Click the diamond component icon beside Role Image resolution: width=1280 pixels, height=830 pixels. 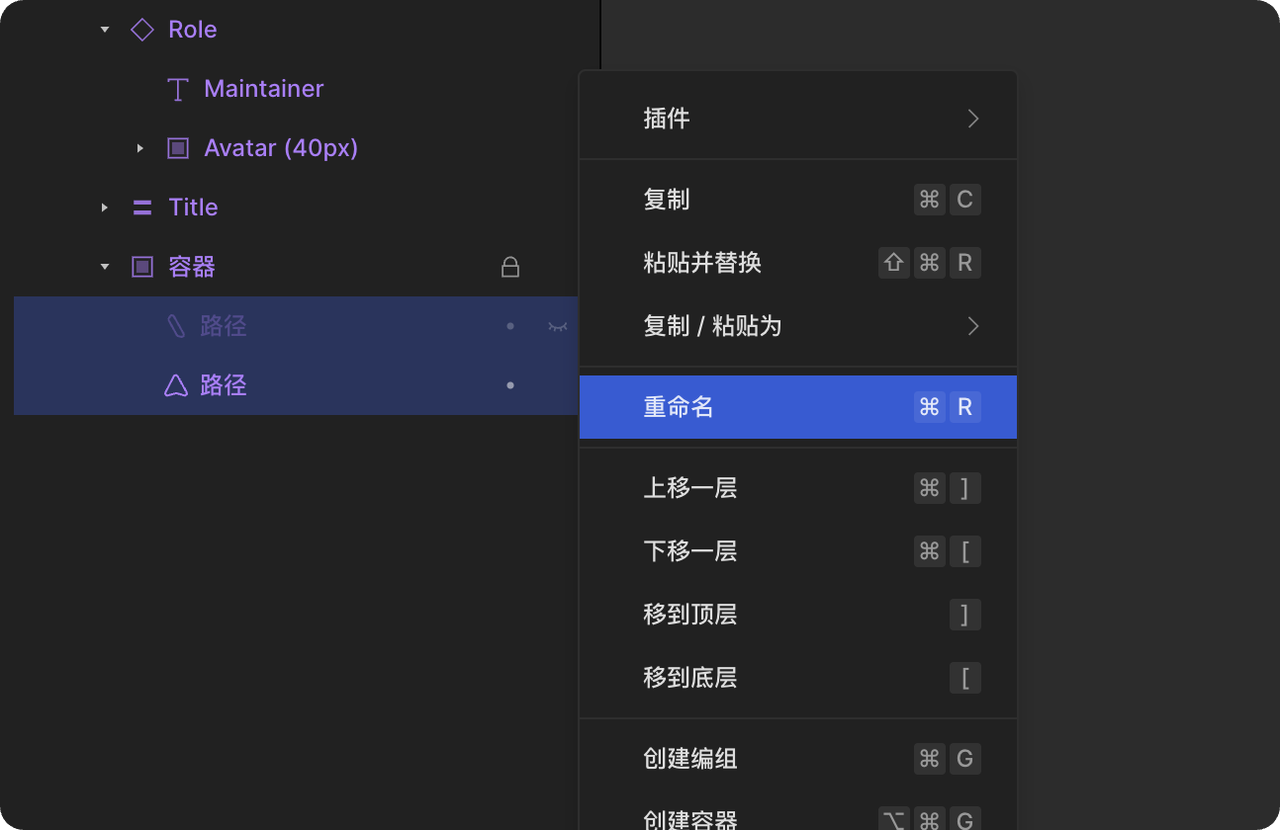(x=142, y=30)
